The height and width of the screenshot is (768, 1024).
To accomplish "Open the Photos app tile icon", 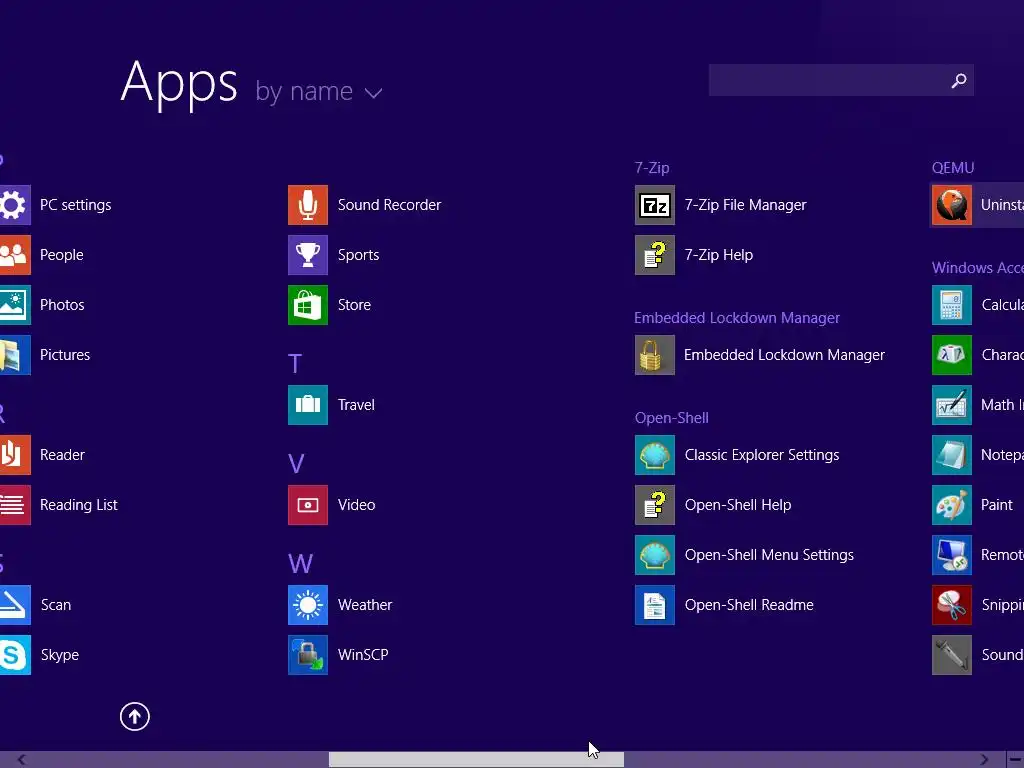I will tap(14, 305).
